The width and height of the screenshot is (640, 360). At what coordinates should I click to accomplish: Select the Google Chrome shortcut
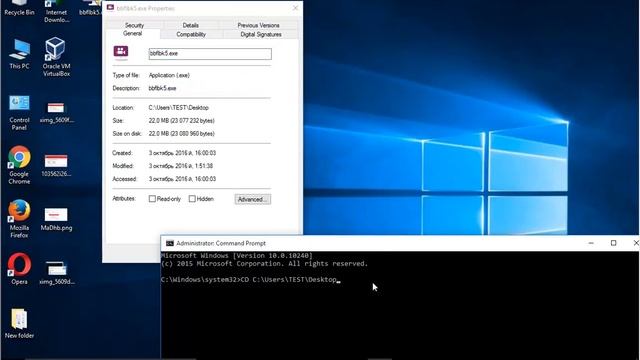[19, 165]
